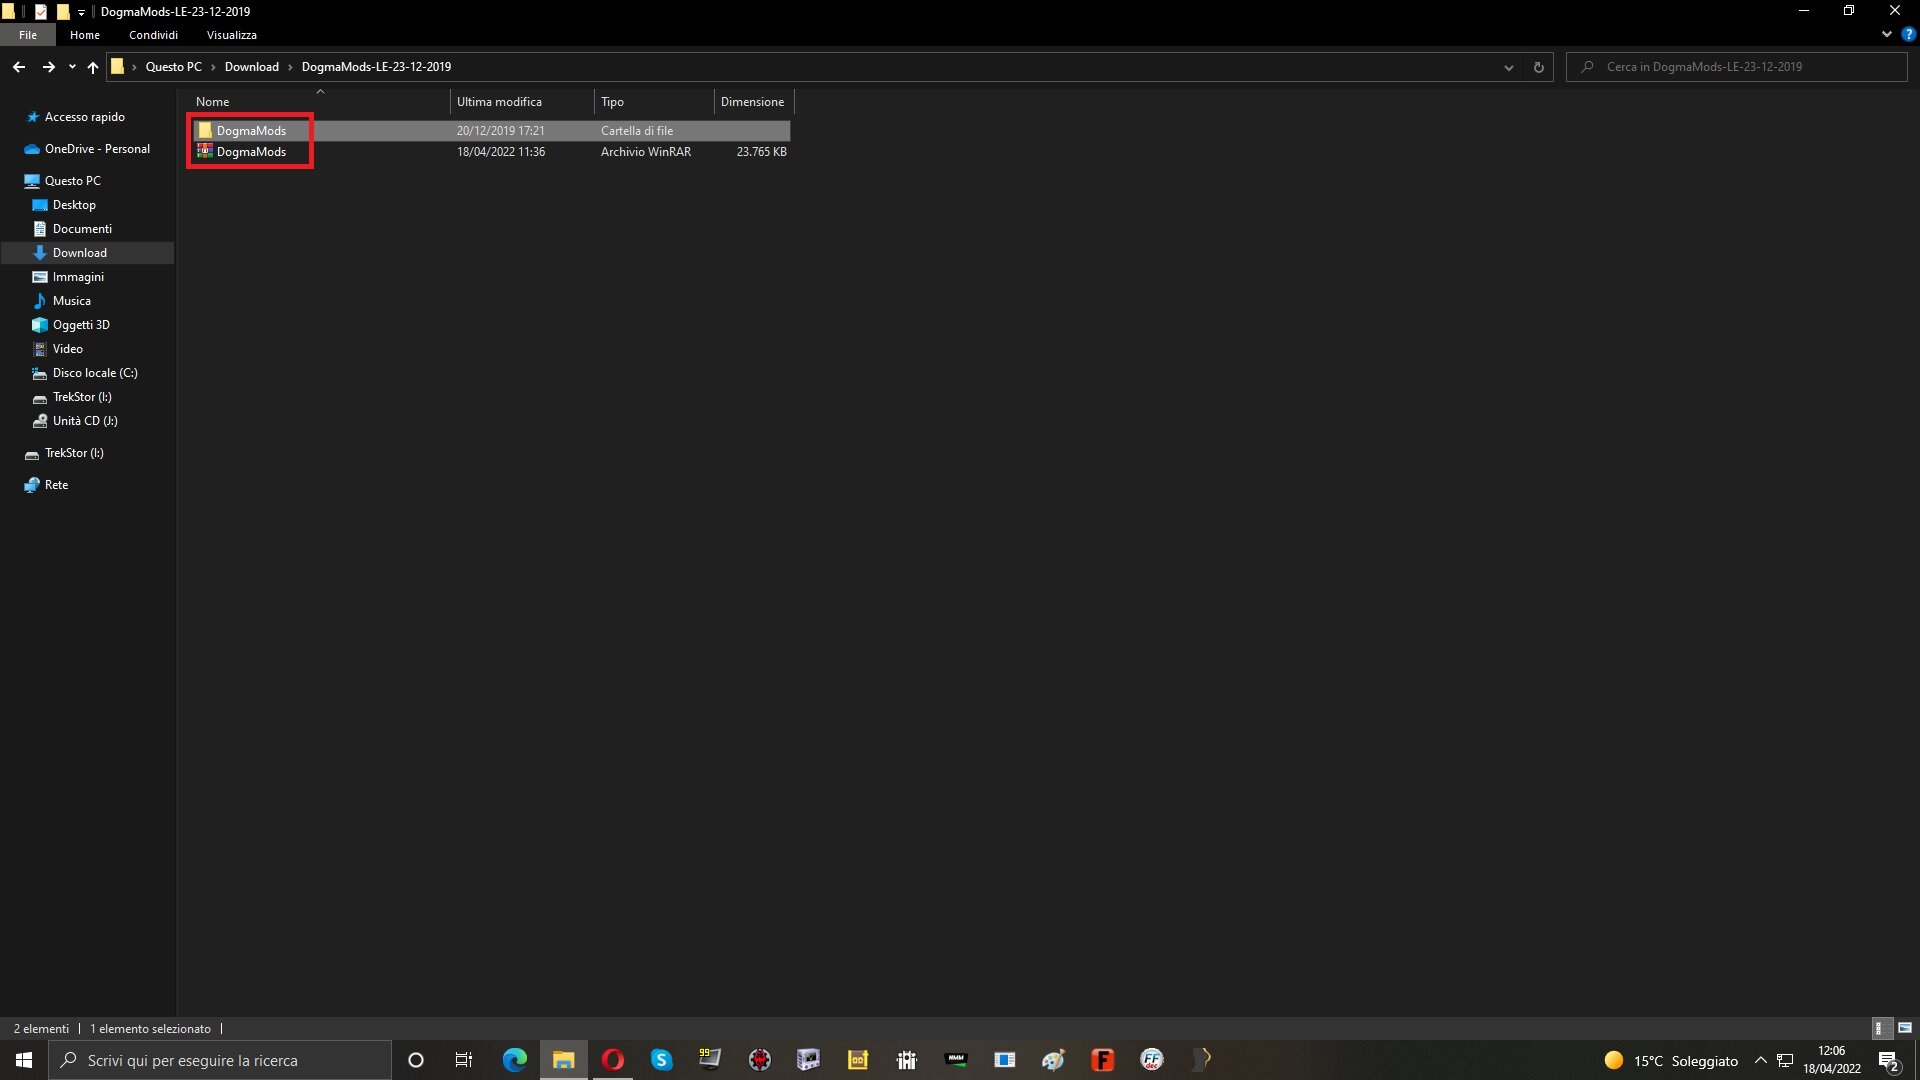Show hidden icons in the system tray

pos(1761,1060)
